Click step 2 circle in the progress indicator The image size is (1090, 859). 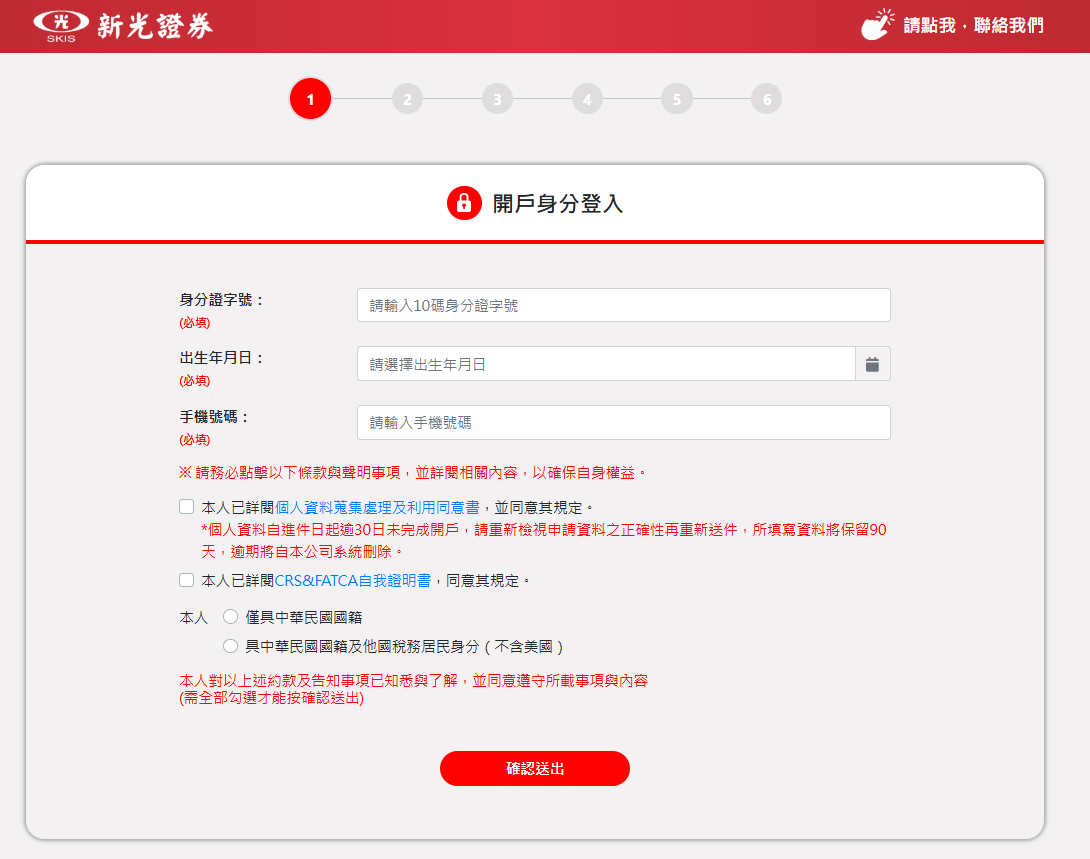point(407,99)
